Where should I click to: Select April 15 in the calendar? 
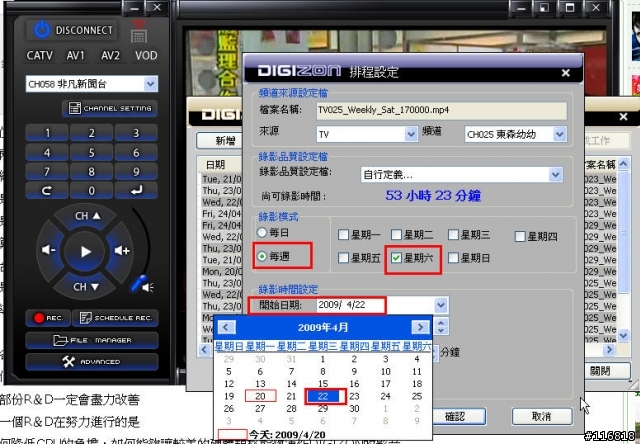(323, 384)
